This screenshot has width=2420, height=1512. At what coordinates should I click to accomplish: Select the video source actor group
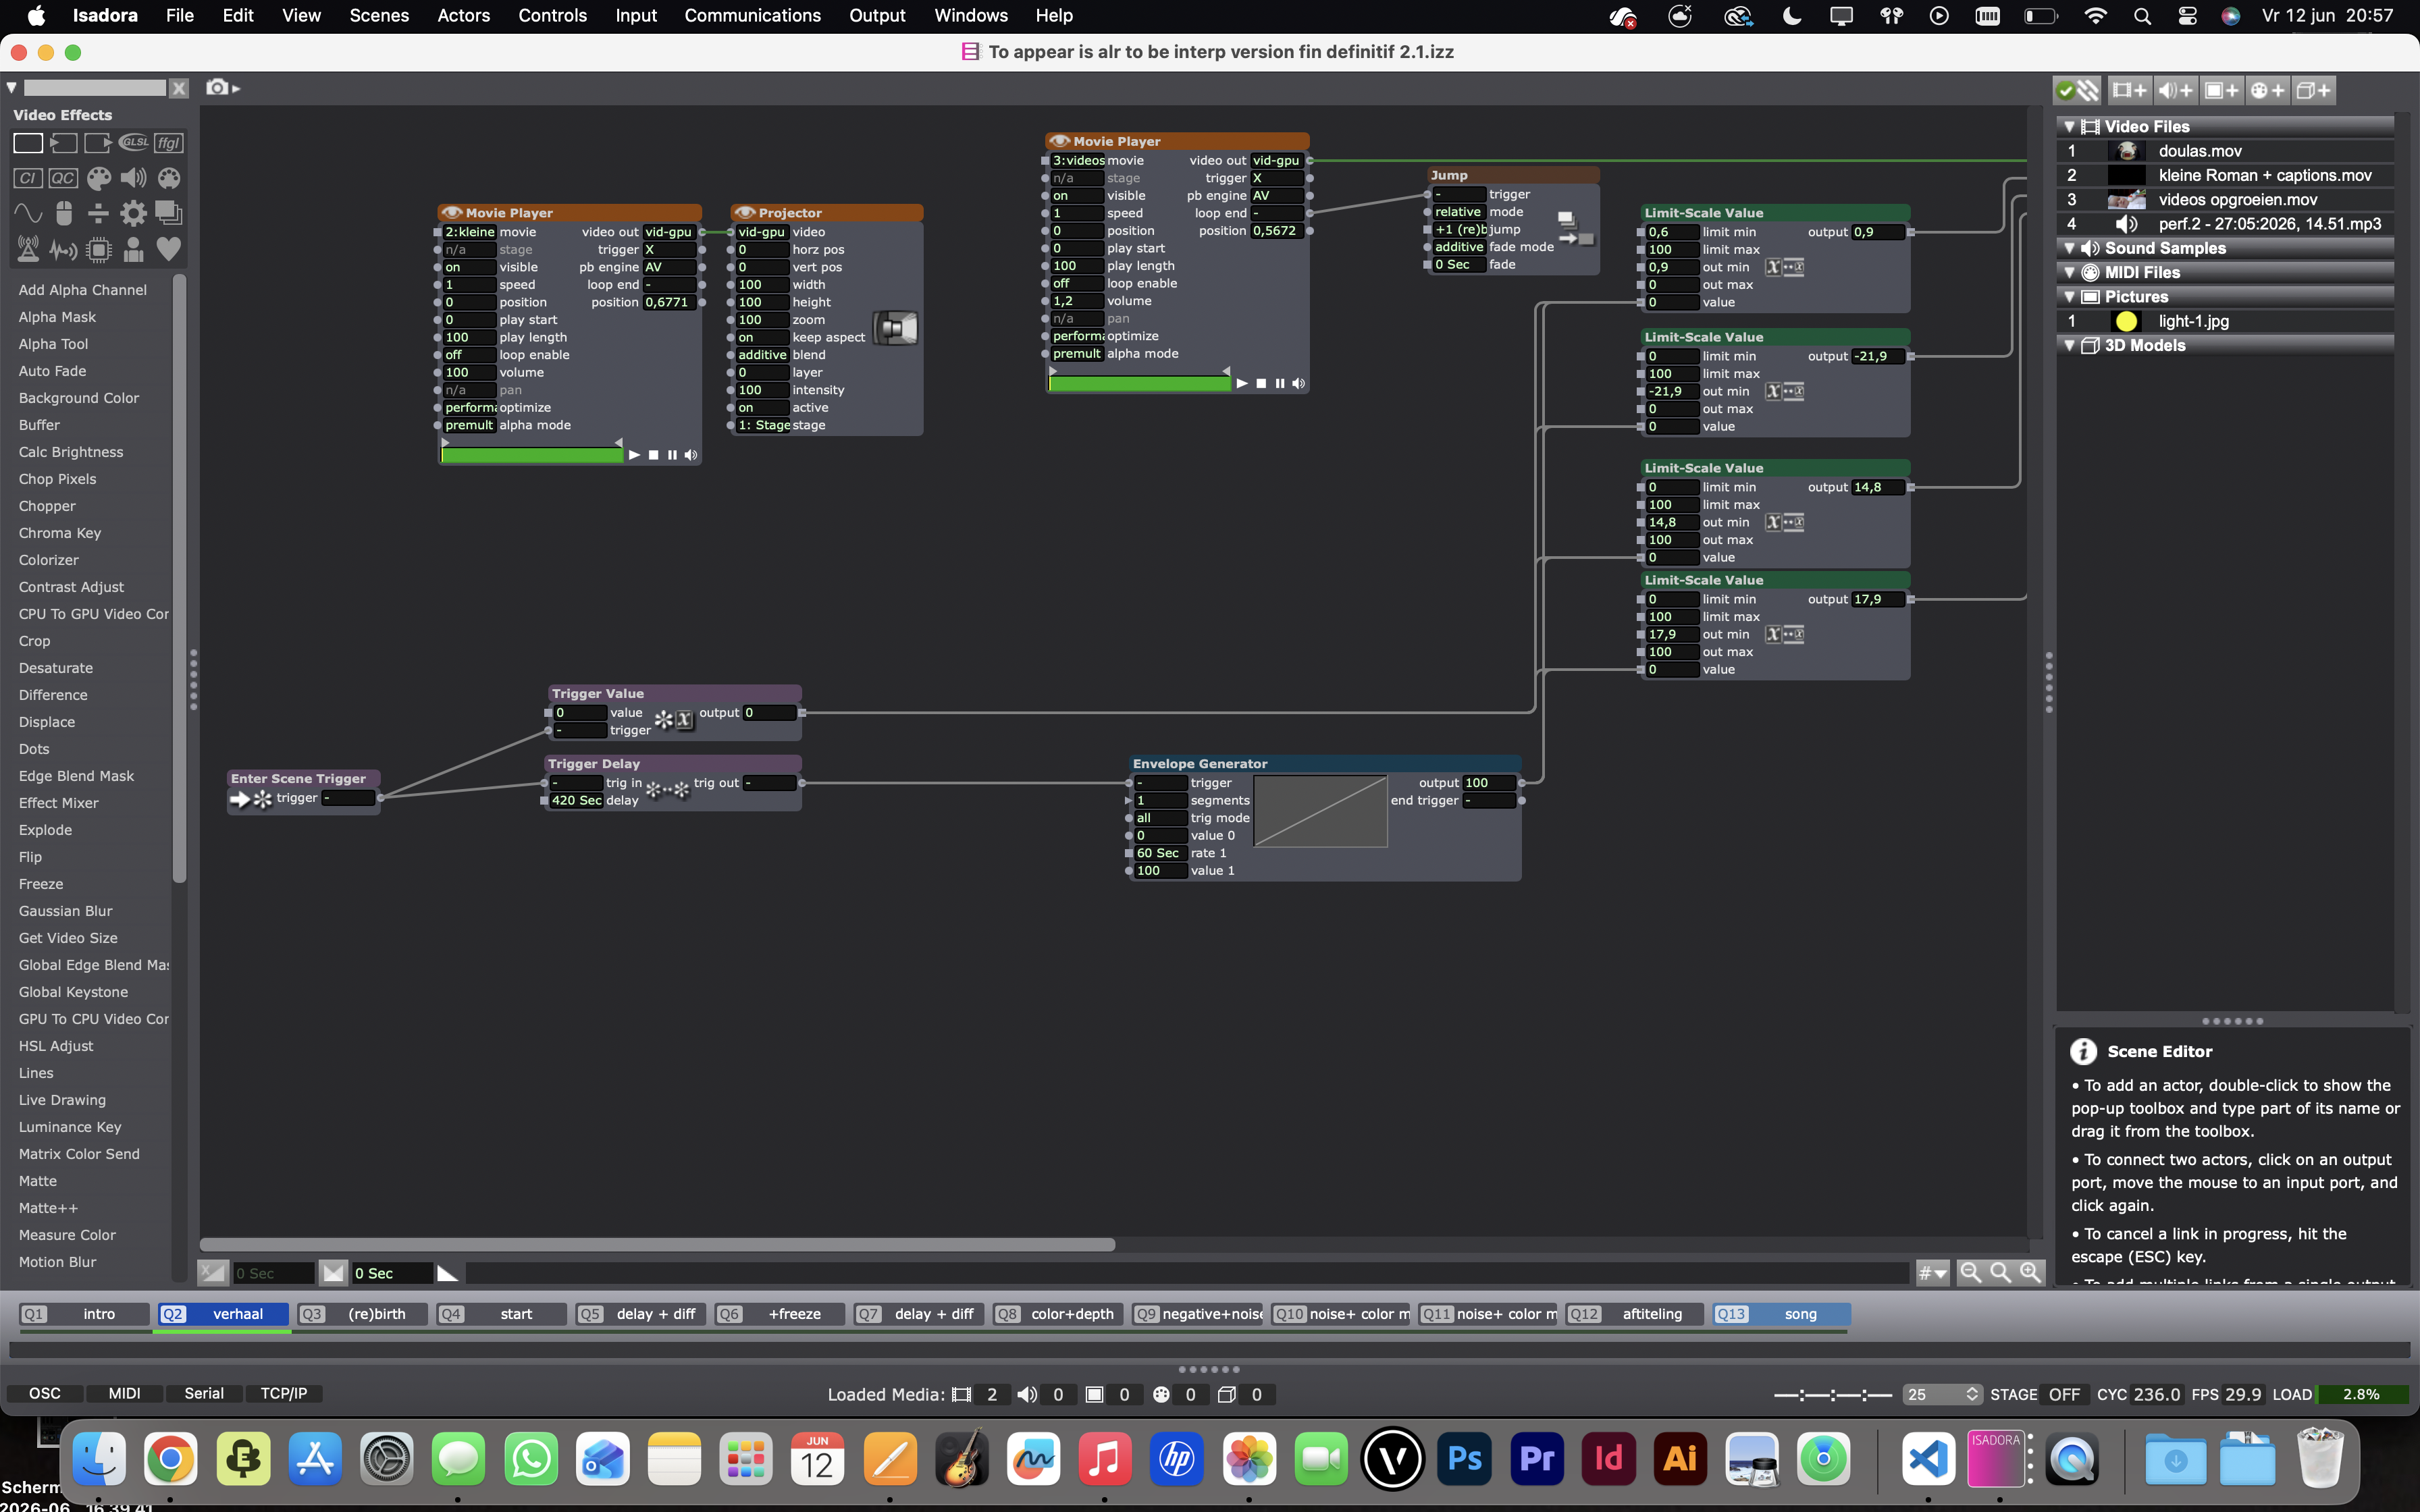[x=63, y=143]
